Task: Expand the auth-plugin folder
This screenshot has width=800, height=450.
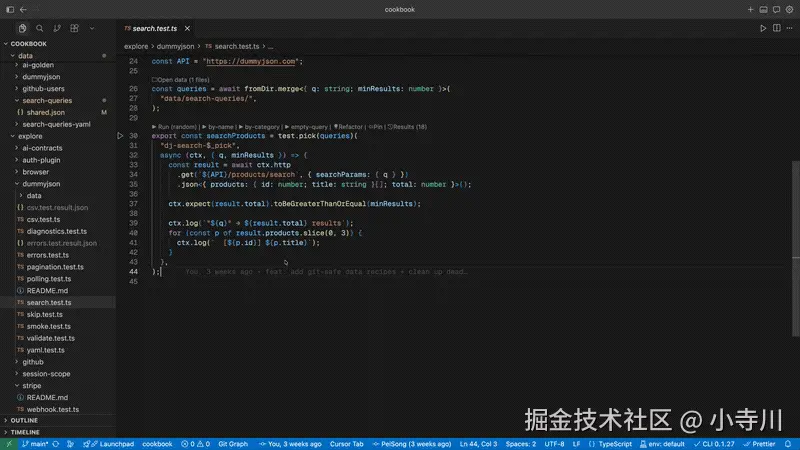Action: 41,160
